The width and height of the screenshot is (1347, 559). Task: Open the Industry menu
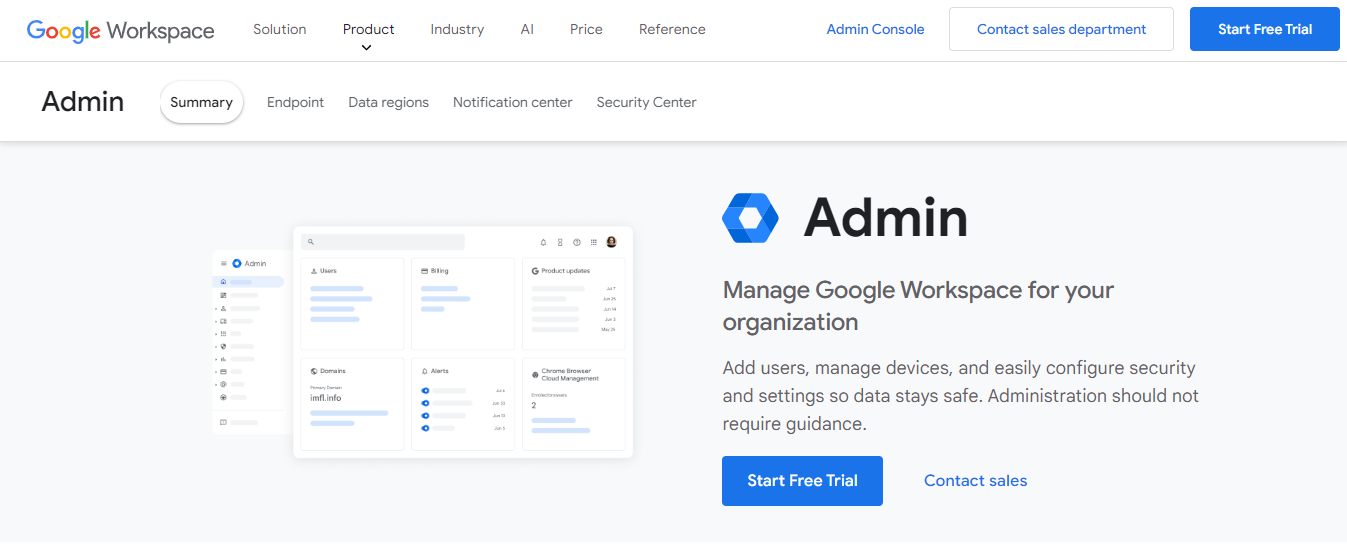[457, 29]
